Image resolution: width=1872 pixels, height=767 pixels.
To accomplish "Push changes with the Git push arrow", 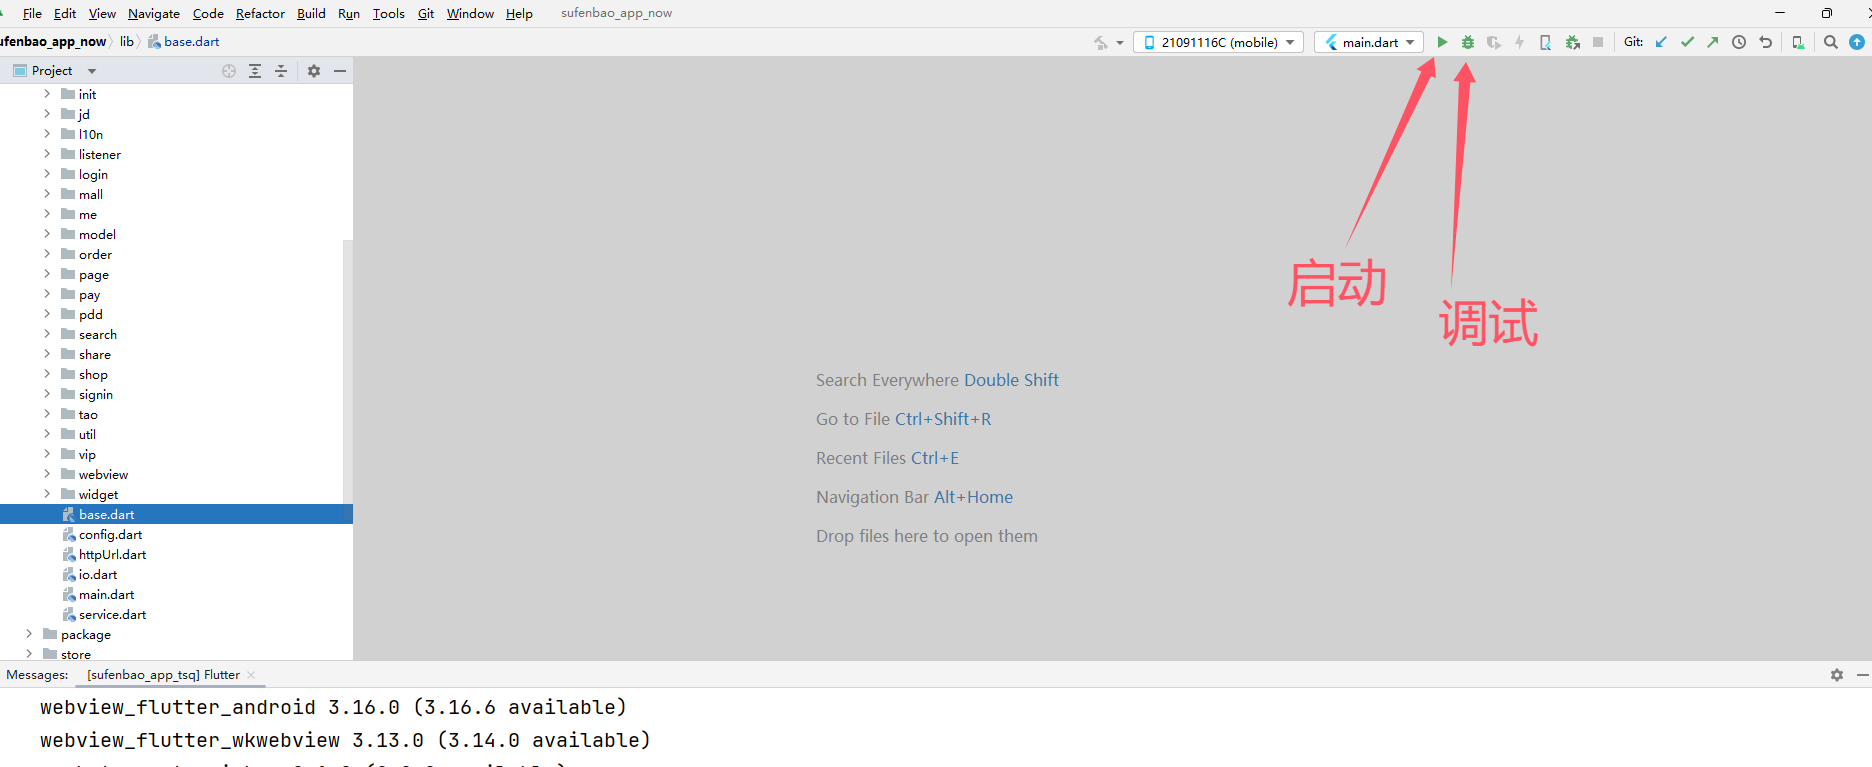I will [x=1713, y=42].
